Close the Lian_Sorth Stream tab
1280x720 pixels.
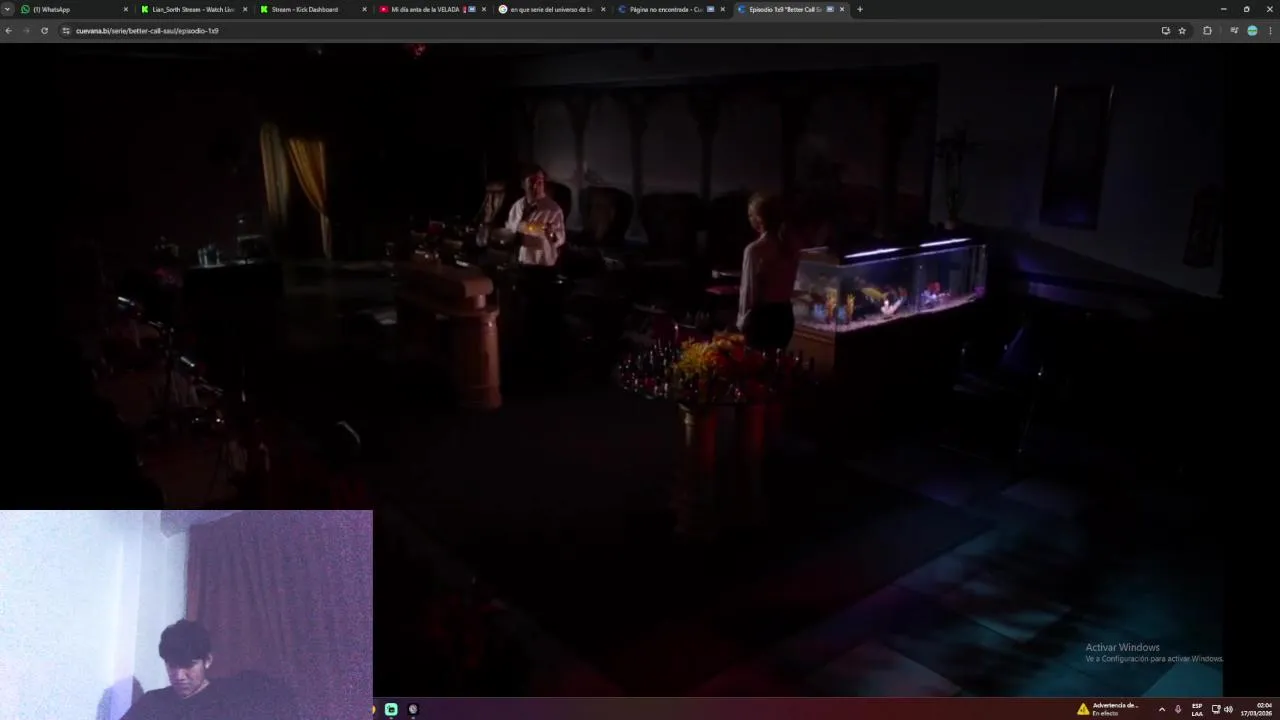(x=245, y=9)
